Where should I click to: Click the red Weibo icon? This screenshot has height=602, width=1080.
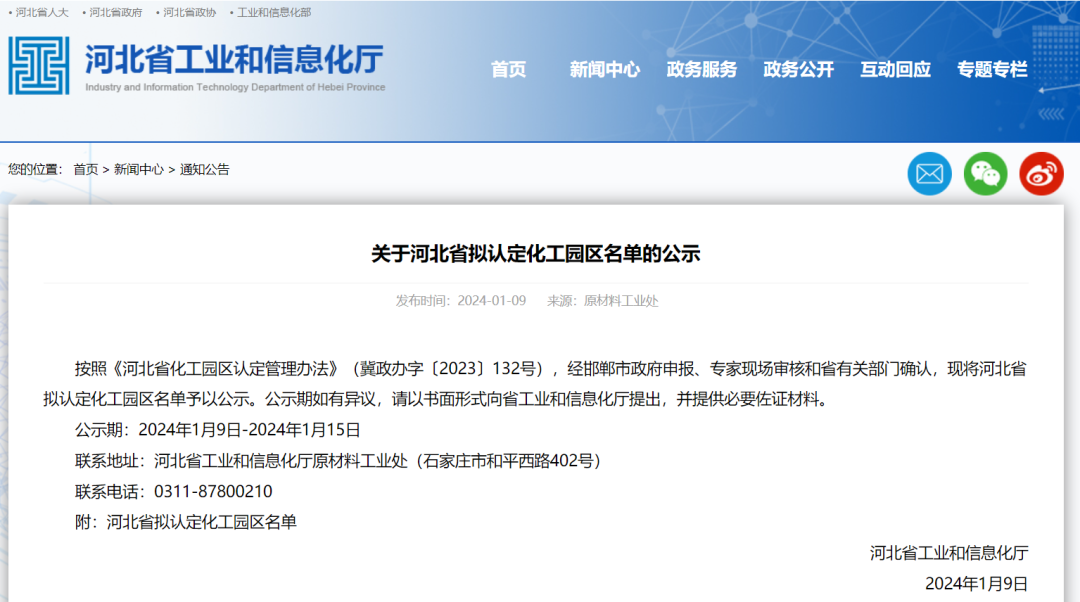tap(1041, 174)
